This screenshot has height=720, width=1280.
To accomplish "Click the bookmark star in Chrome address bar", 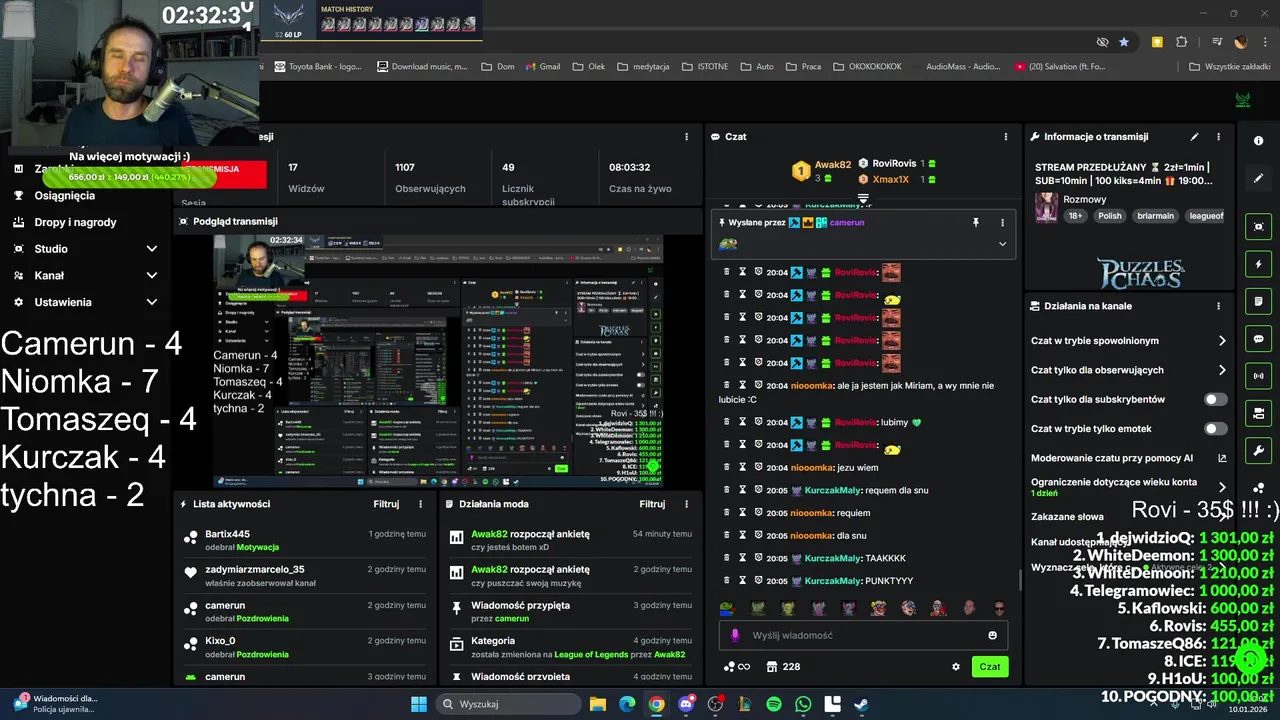I will click(x=1124, y=42).
